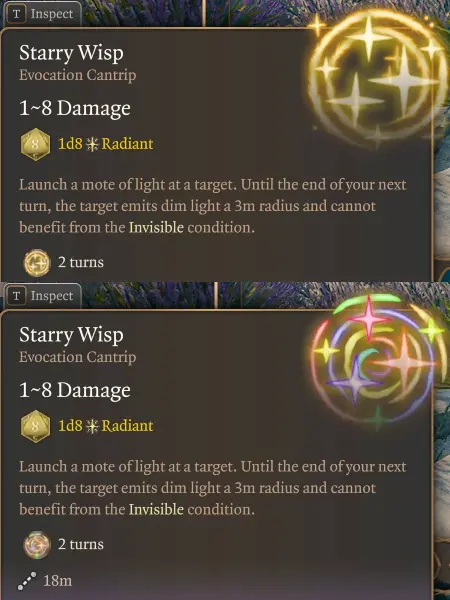The height and width of the screenshot is (600, 450).
Task: Click the radiant damage symbol in bottom tooltip
Action: point(92,427)
